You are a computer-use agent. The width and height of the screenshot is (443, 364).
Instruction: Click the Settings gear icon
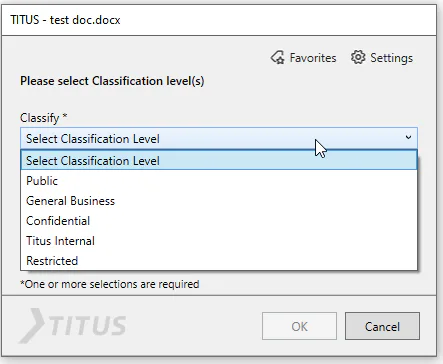pyautogui.click(x=358, y=57)
